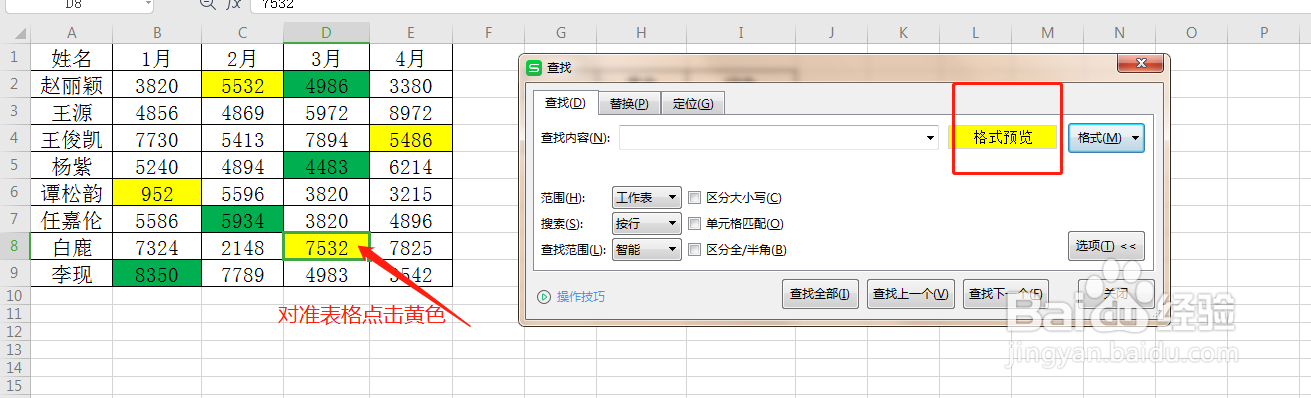Screen dimensions: 1311x398
Task: Click the zoom magnifier icon in formula bar
Action: coord(208,4)
